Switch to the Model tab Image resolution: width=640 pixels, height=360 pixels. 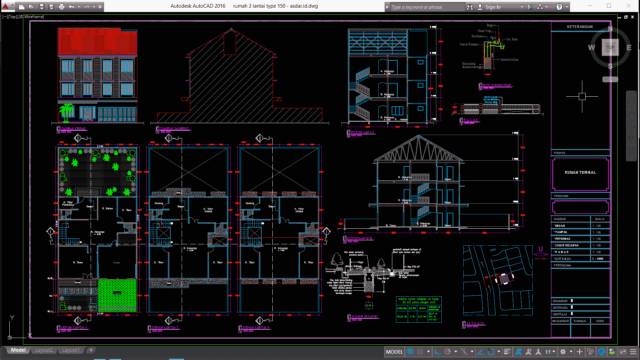[x=18, y=350]
